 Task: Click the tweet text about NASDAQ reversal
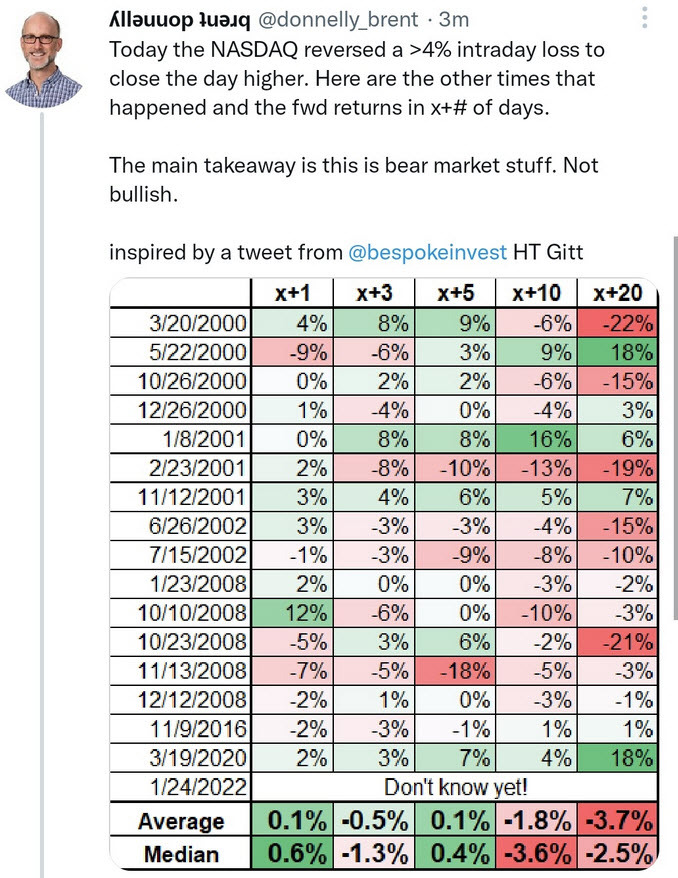(356, 78)
